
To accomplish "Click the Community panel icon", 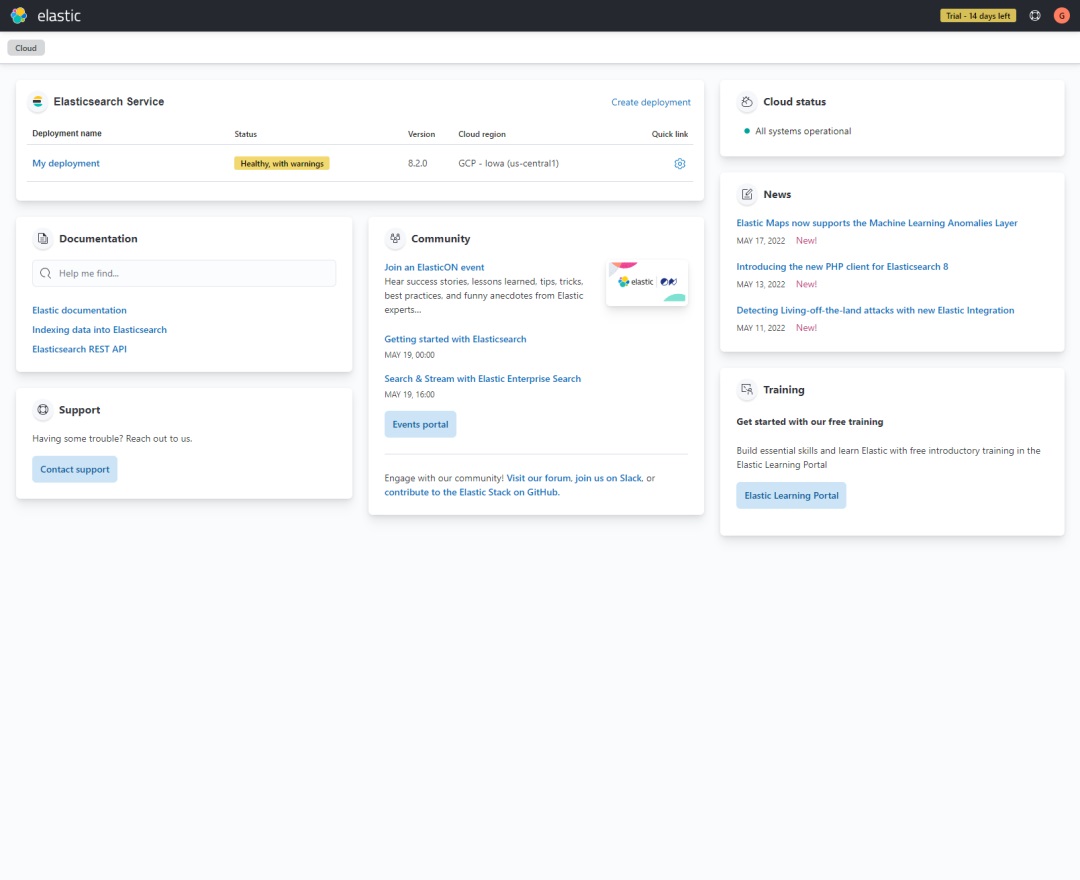I will (x=395, y=239).
